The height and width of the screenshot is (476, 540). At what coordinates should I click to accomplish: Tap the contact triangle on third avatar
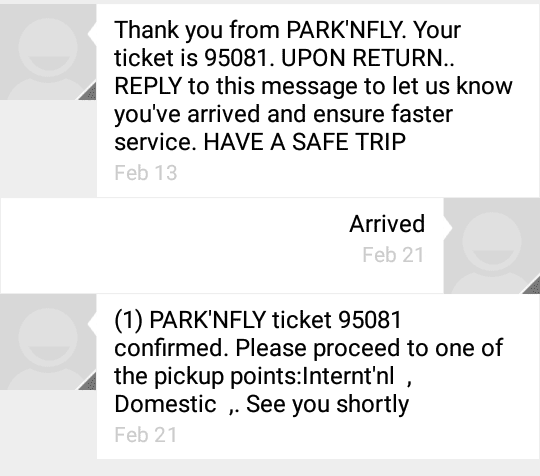click(87, 381)
